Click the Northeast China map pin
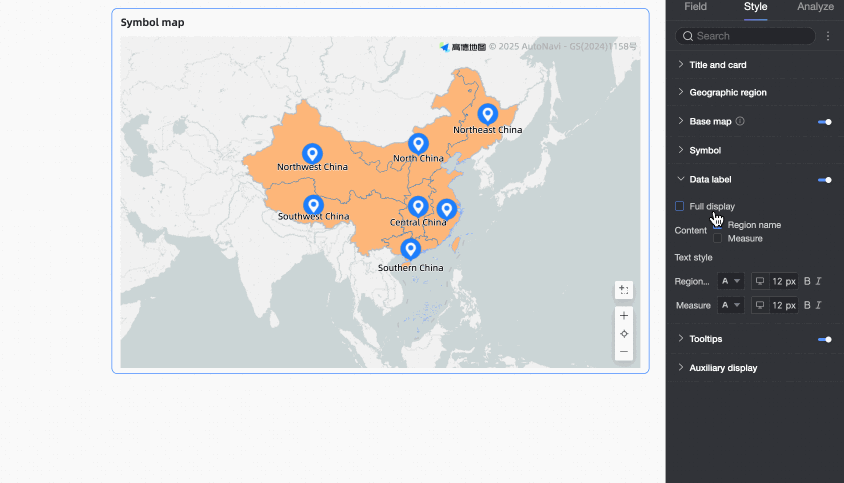This screenshot has width=844, height=483. tap(487, 114)
